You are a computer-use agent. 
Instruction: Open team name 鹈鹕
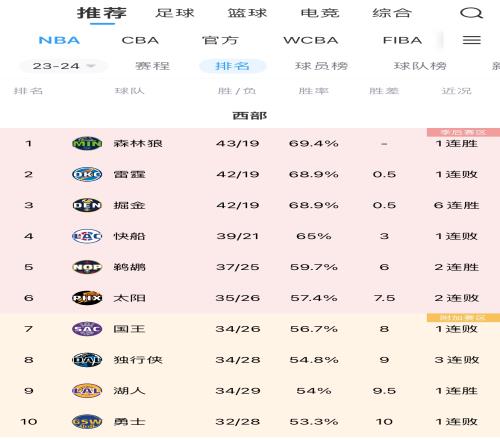[x=129, y=267]
